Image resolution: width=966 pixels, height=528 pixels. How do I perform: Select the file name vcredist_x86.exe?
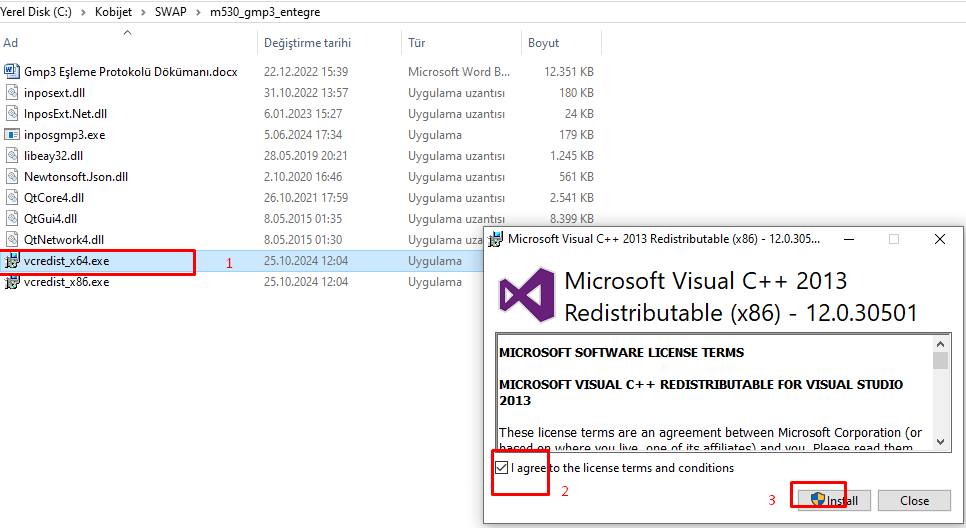coord(67,282)
